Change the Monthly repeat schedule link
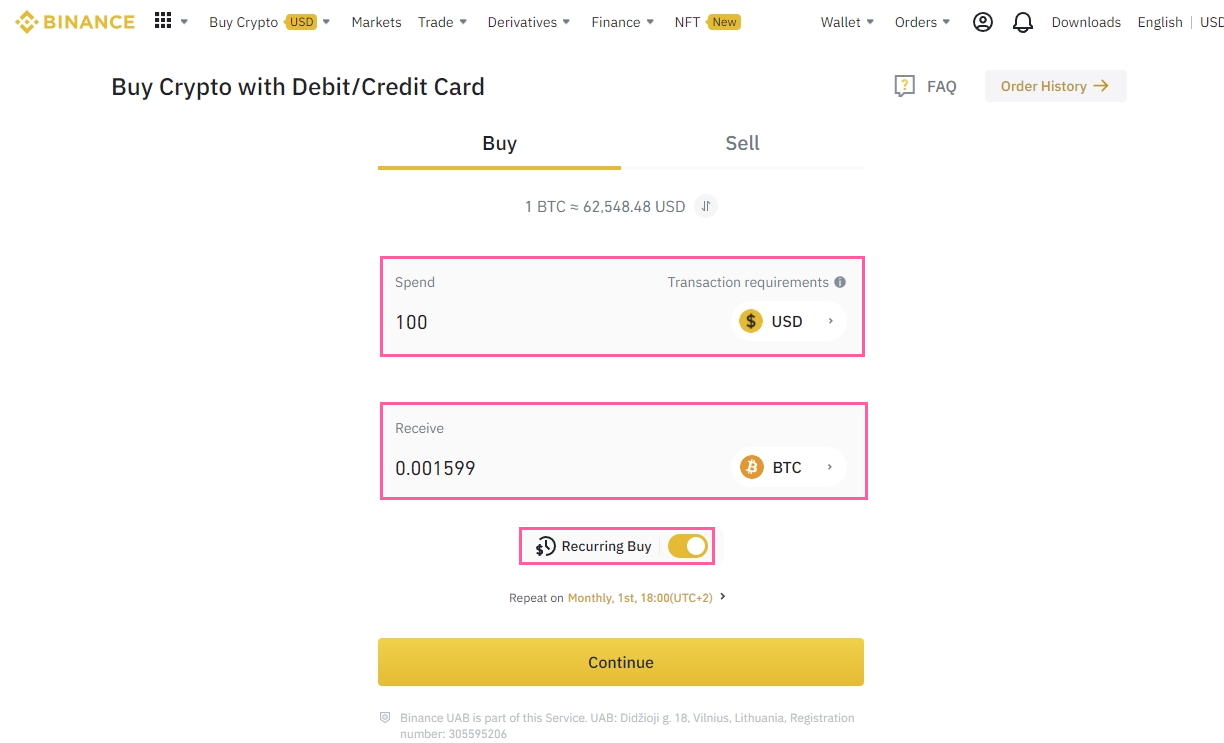 (x=640, y=597)
